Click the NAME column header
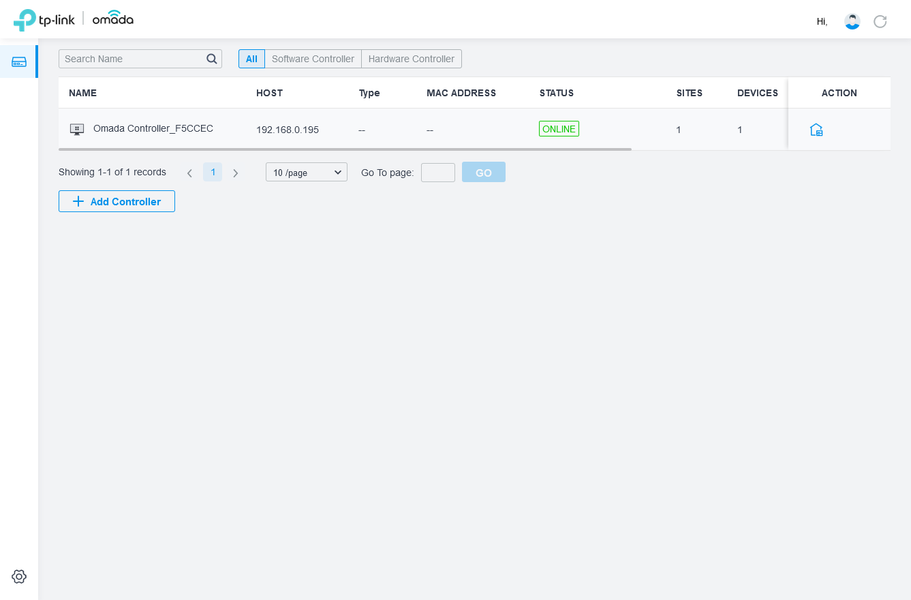Image resolution: width=911 pixels, height=600 pixels. [83, 93]
